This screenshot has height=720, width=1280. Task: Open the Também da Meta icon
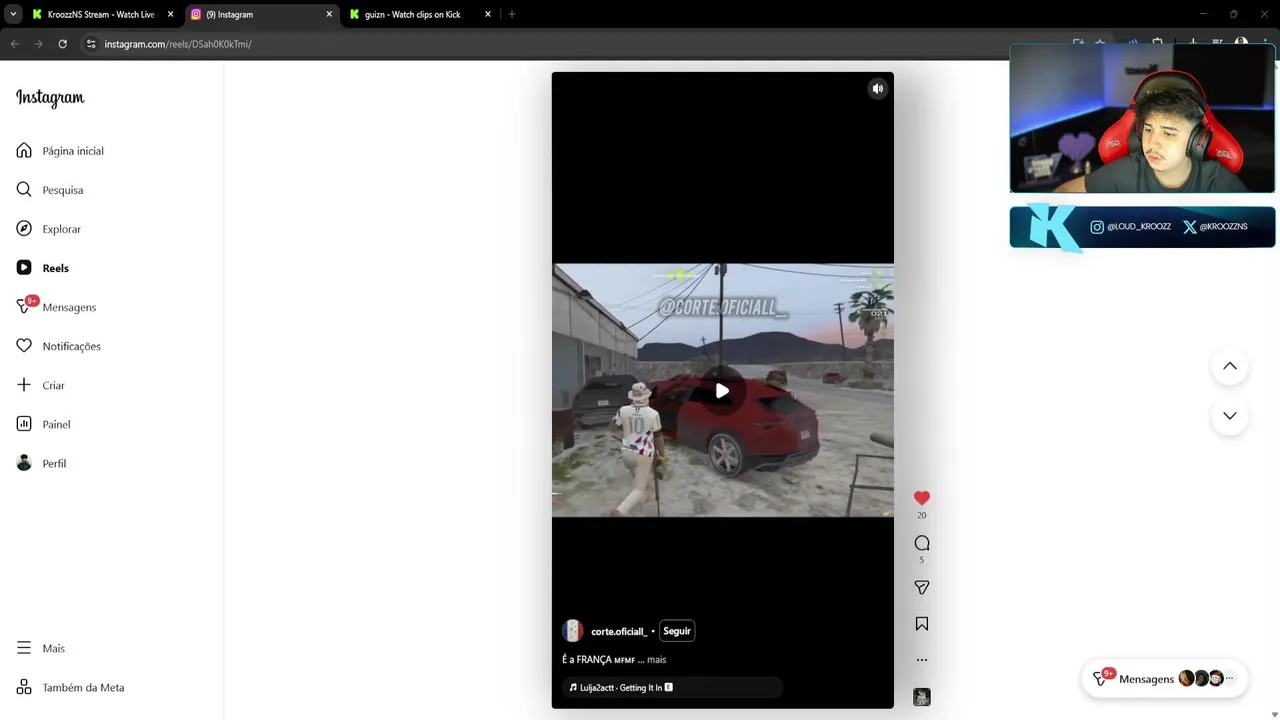pyautogui.click(x=24, y=687)
